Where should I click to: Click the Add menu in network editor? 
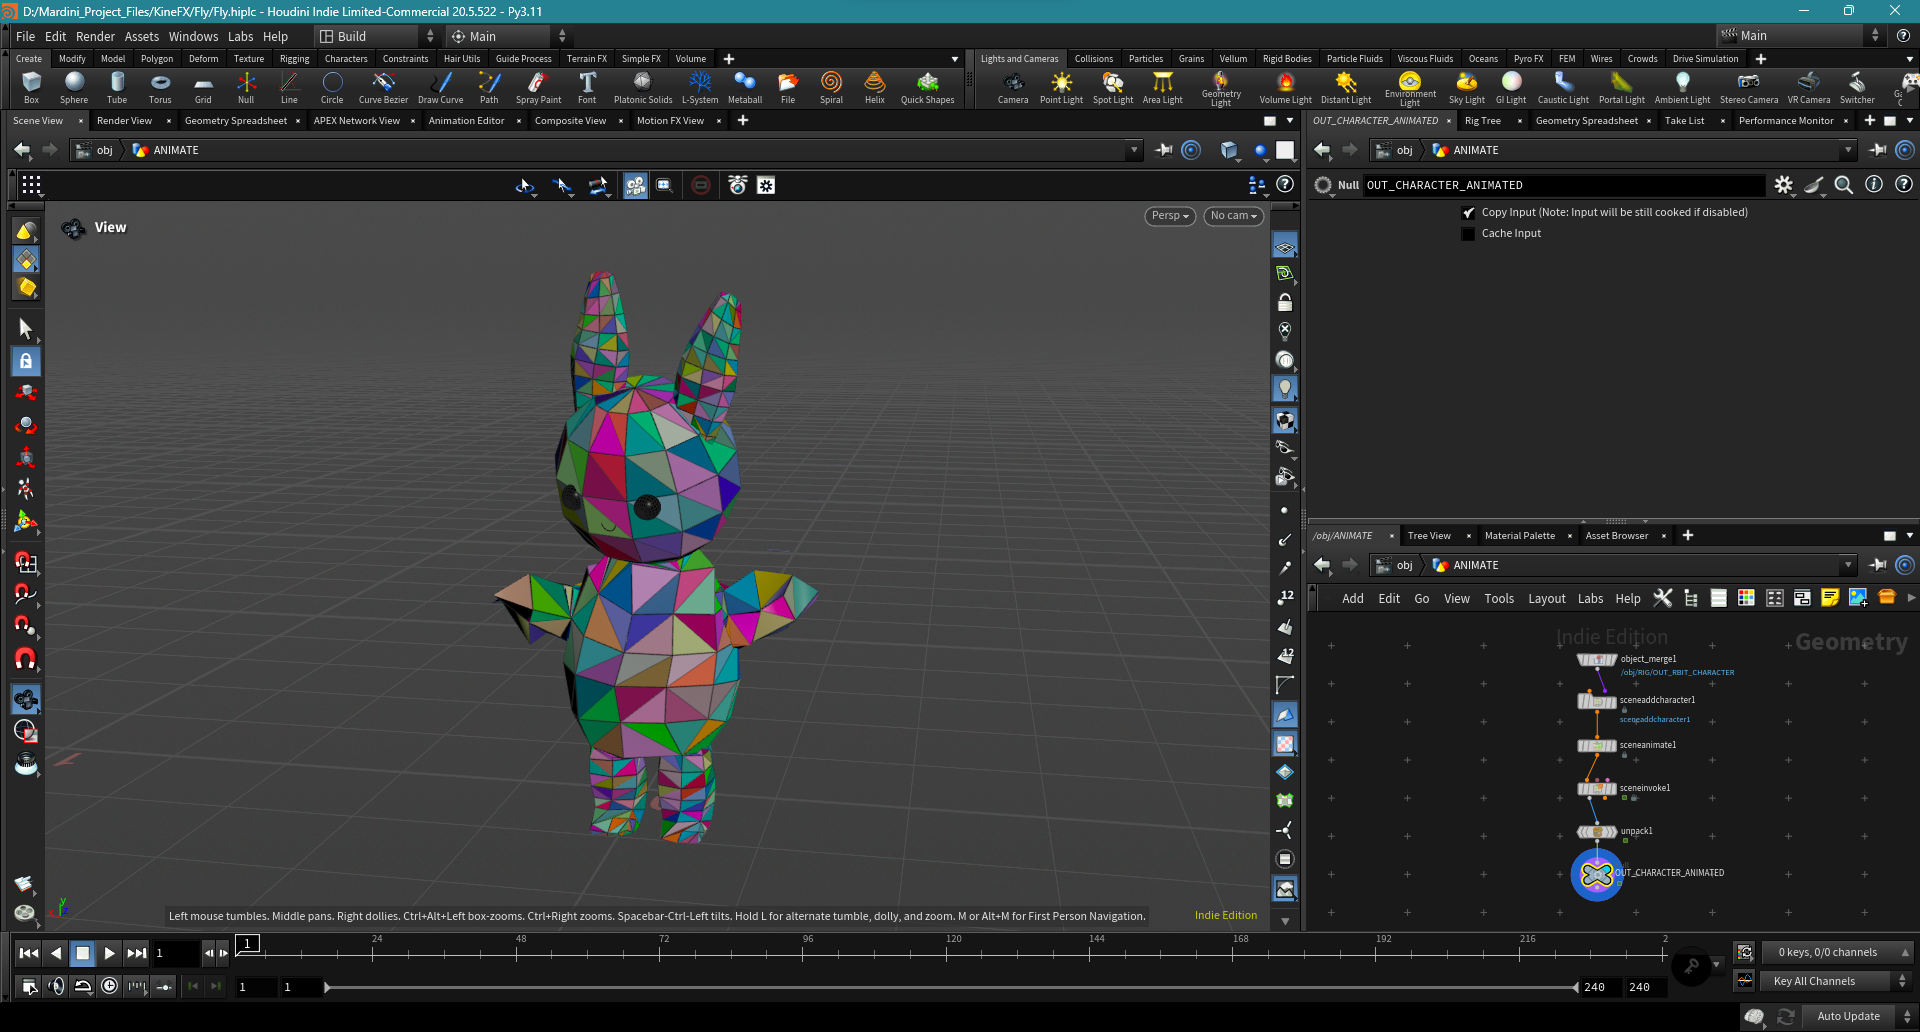[x=1352, y=599]
